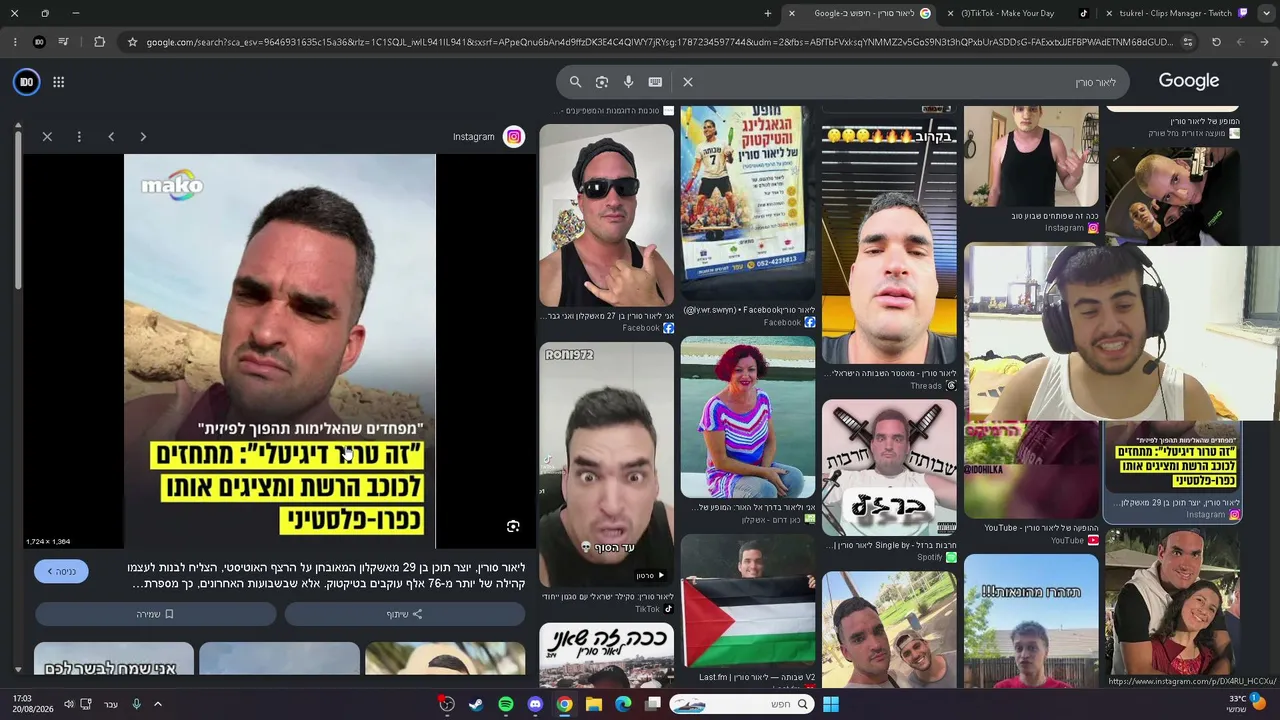Switch to the Twitch Clips Manager tab
1280x720 pixels.
click(1180, 13)
